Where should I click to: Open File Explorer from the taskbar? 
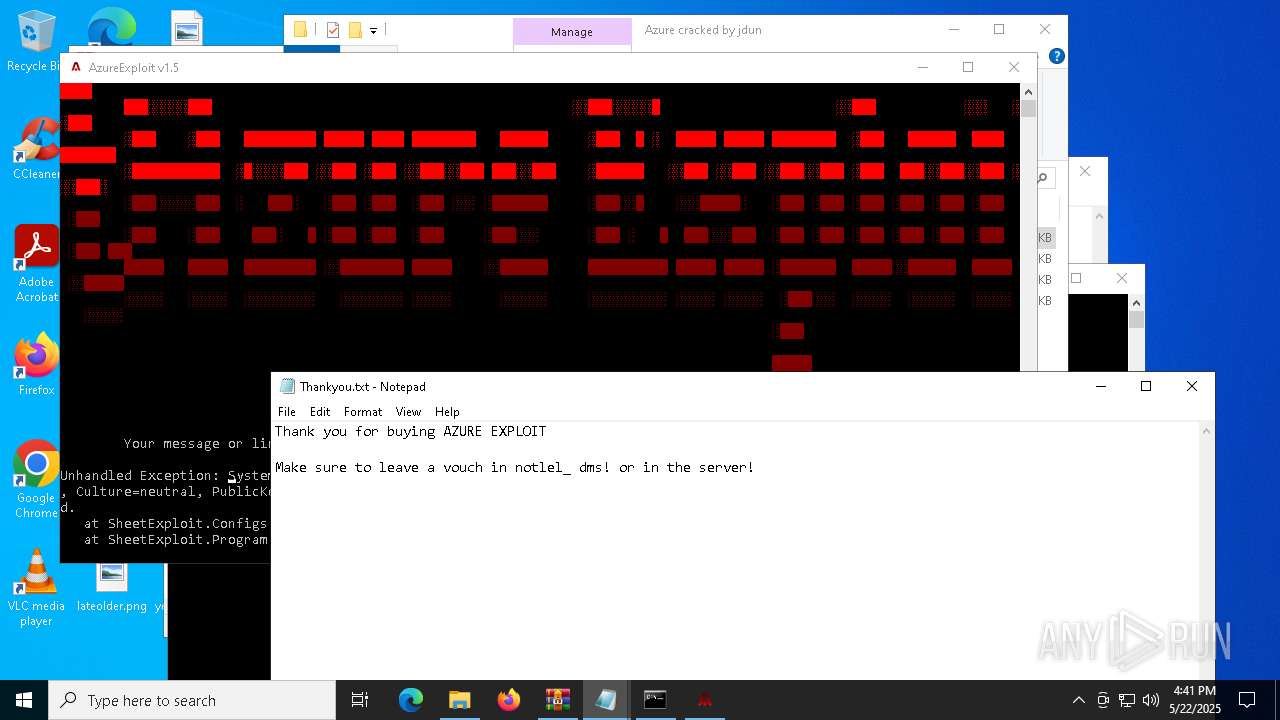click(x=460, y=700)
